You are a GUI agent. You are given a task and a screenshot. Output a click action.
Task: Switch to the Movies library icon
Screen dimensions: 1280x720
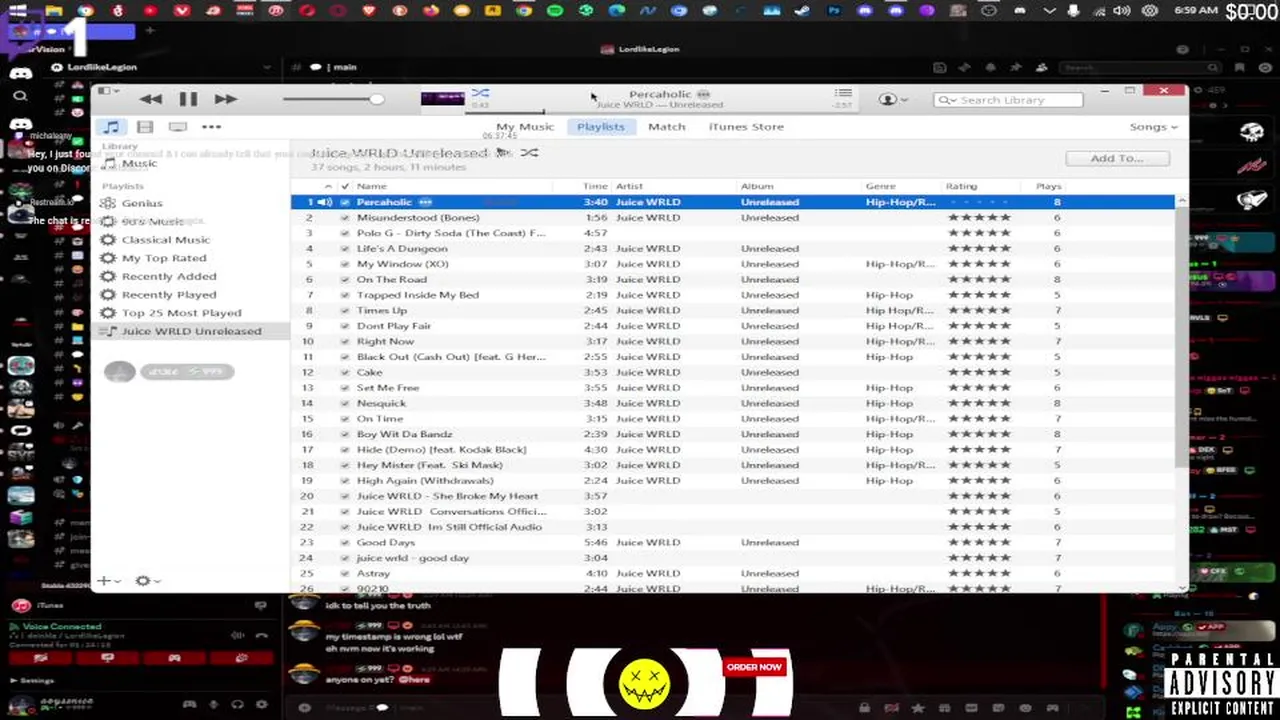[145, 127]
